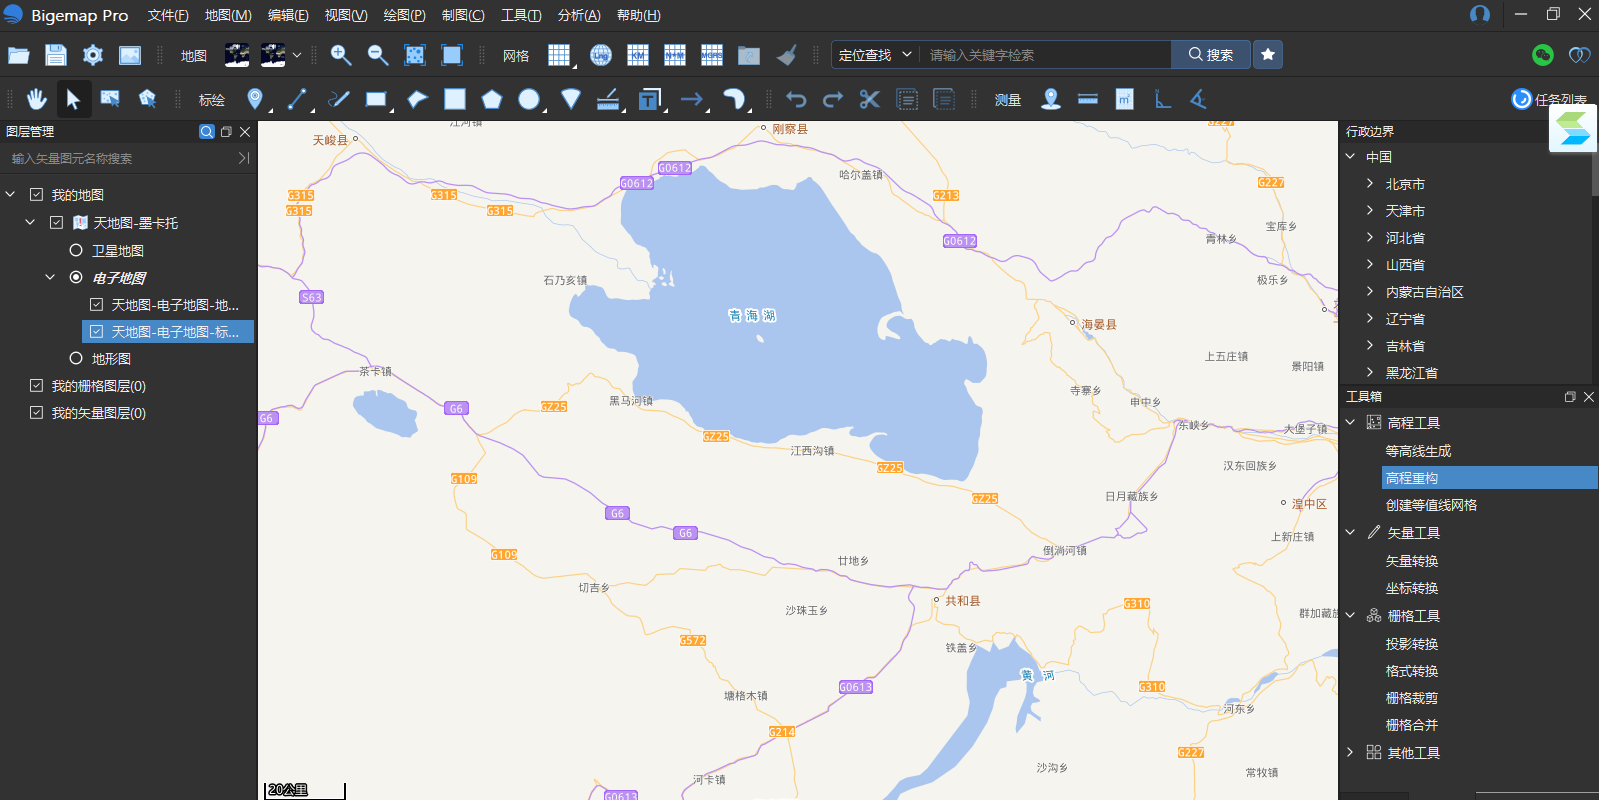Uncheck the 我的矢量图层(0) layer checkbox
The image size is (1599, 800).
(37, 413)
